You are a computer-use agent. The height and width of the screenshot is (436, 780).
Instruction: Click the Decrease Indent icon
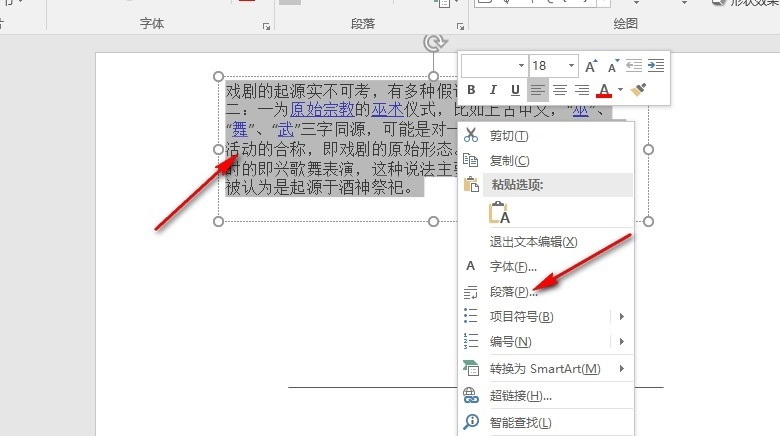click(634, 65)
